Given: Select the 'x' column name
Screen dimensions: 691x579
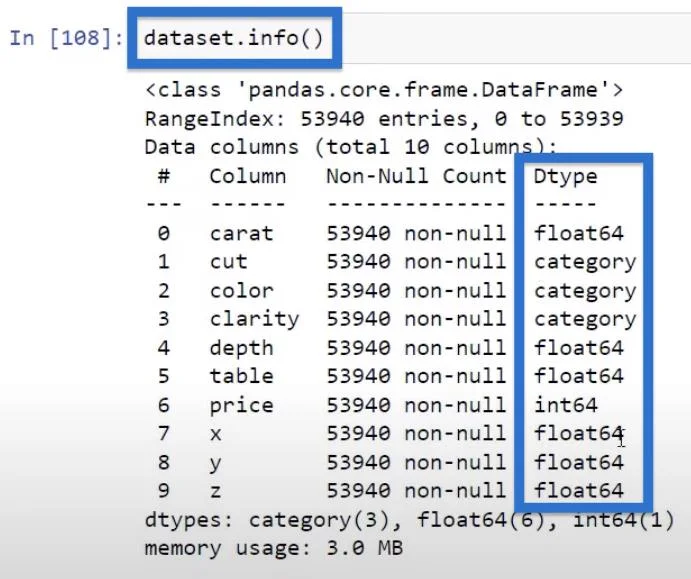Looking at the screenshot, I should pyautogui.click(x=215, y=434).
